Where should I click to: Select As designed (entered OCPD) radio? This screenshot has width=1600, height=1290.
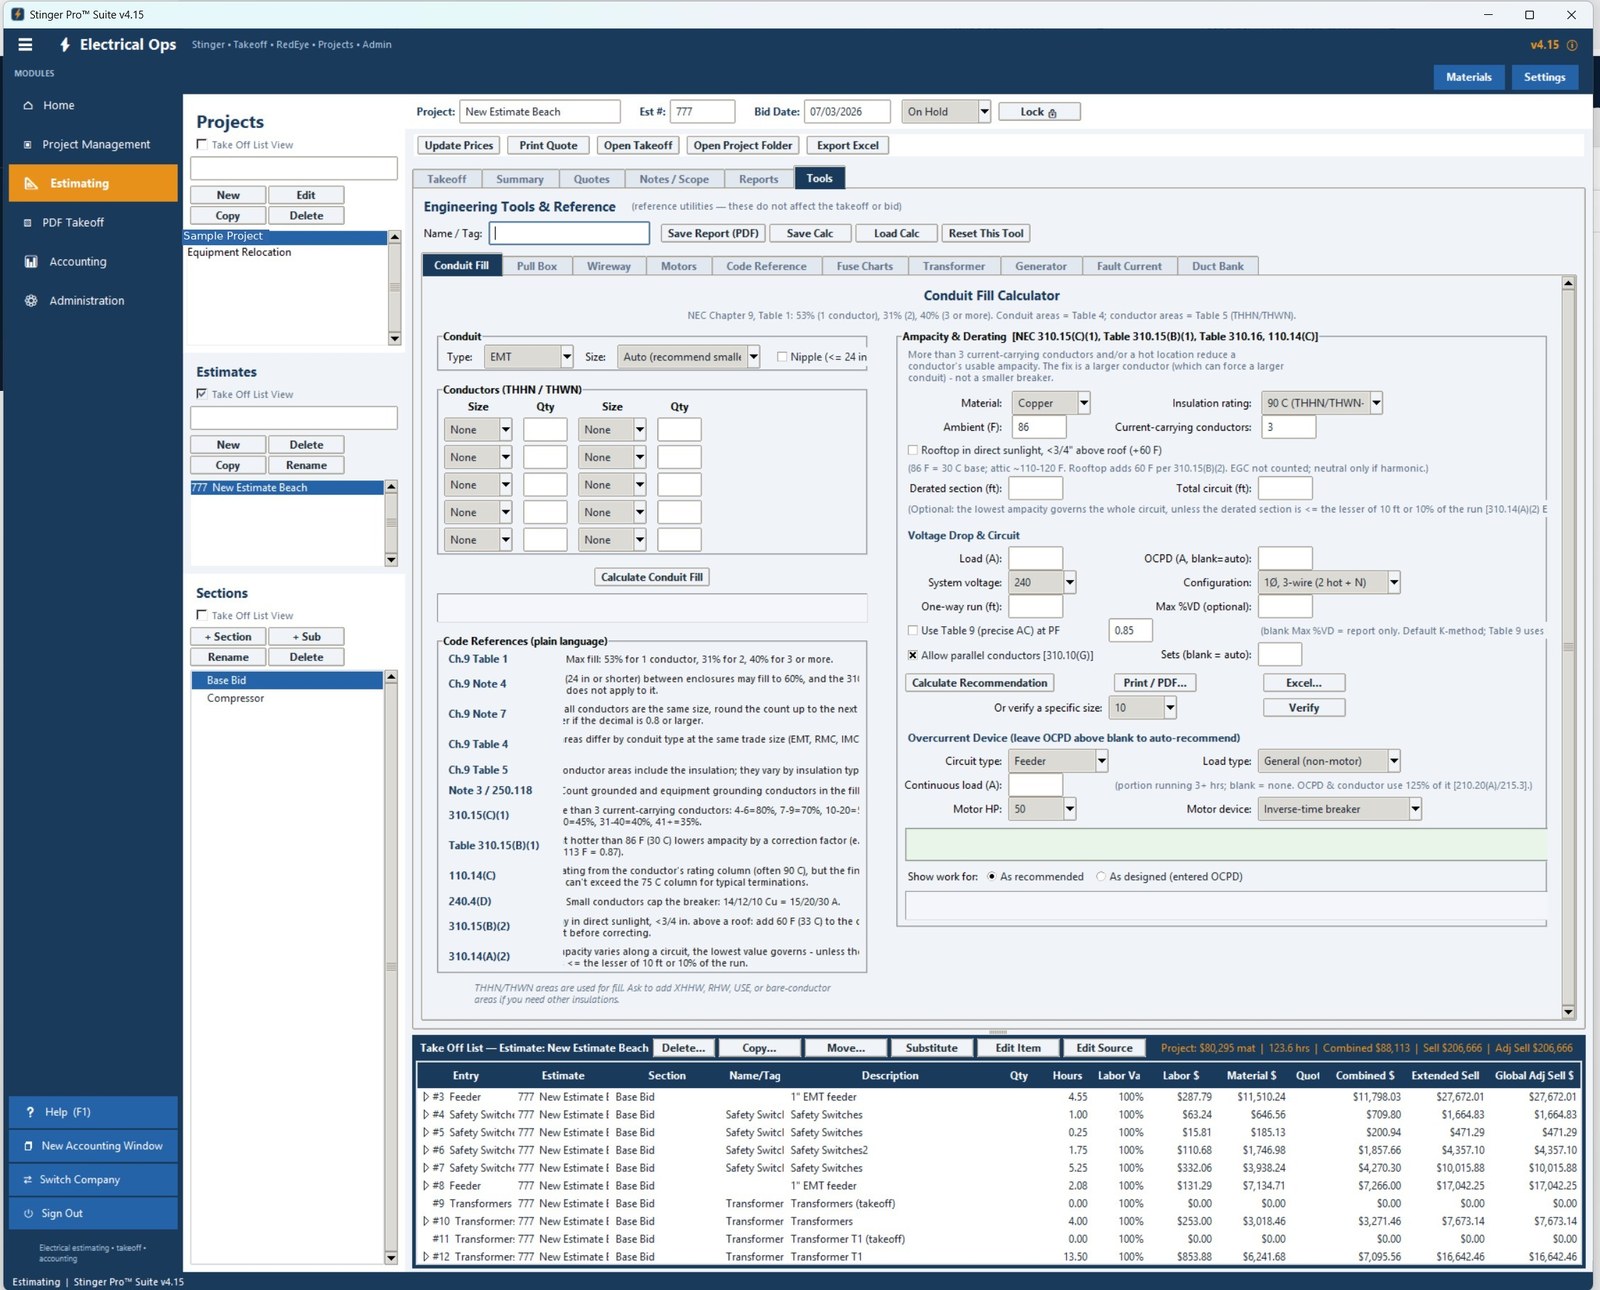(x=1101, y=877)
